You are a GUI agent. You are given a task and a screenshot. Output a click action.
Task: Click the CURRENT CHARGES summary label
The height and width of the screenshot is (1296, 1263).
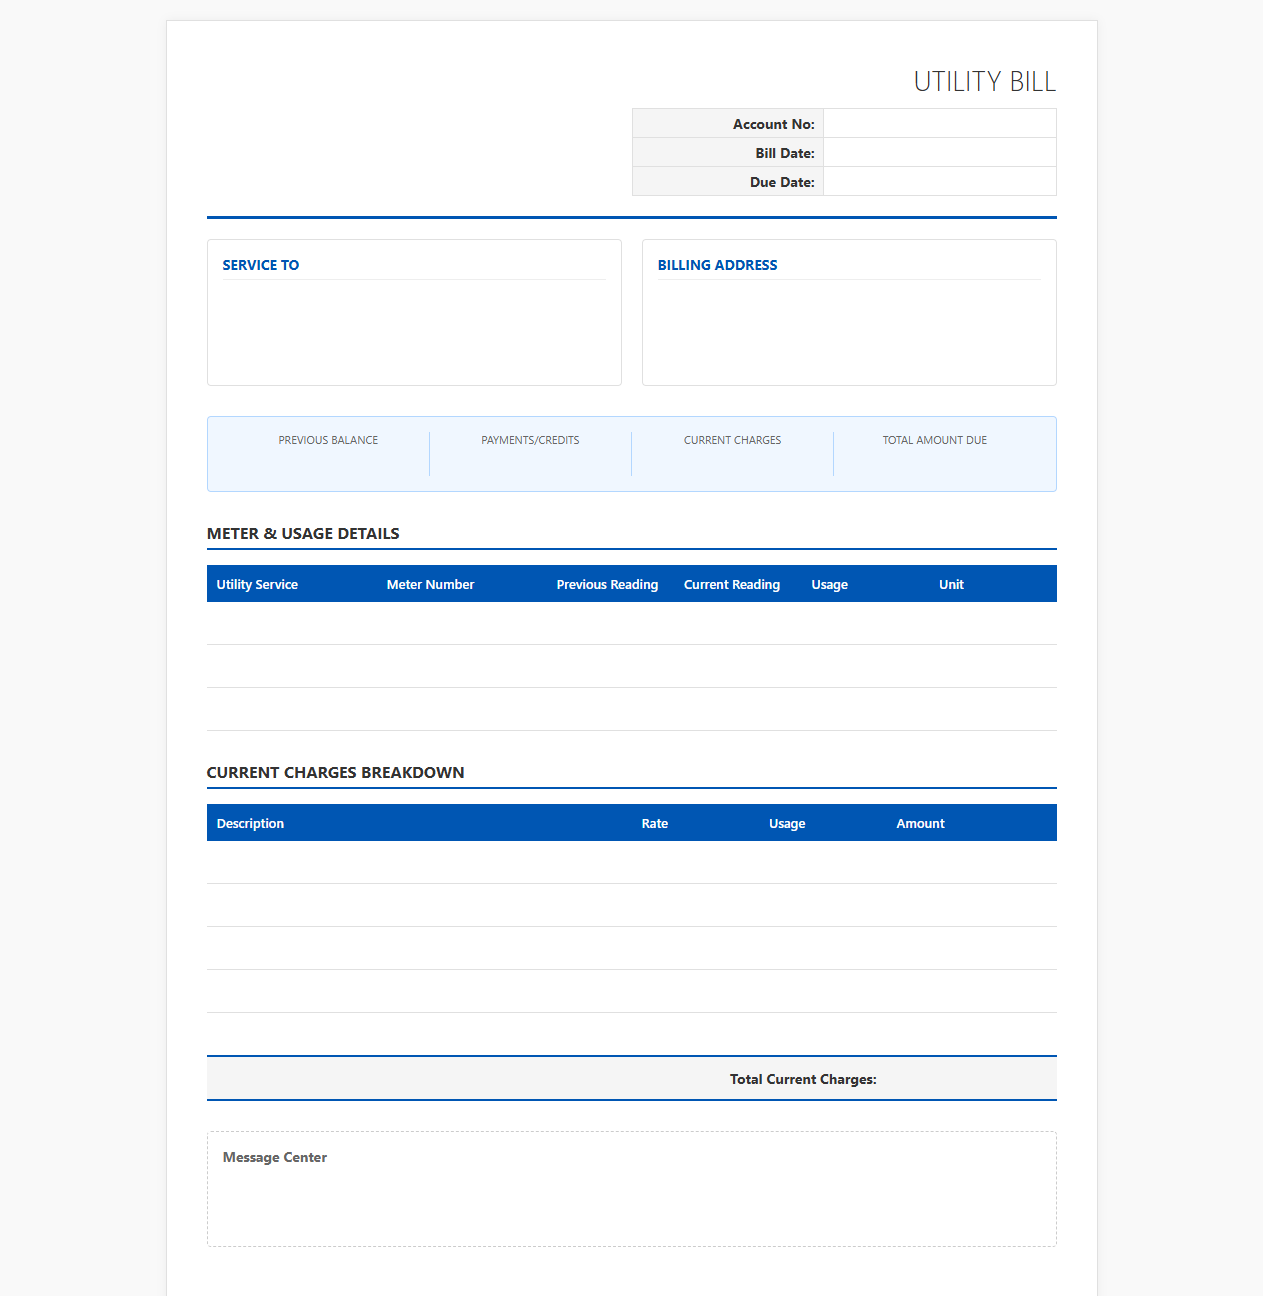tap(733, 440)
